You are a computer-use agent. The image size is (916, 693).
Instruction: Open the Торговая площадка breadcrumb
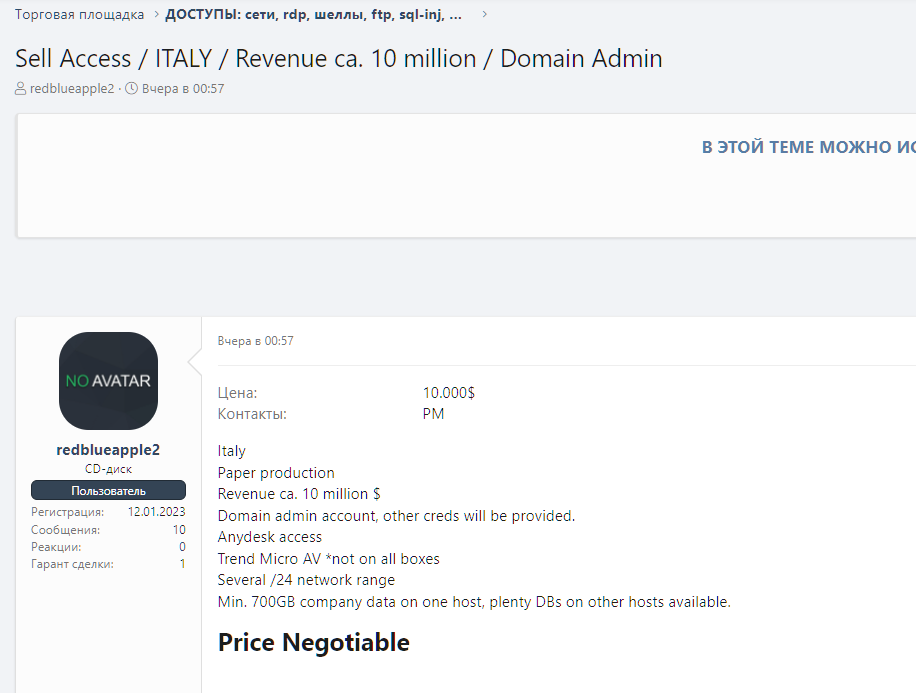tap(78, 15)
